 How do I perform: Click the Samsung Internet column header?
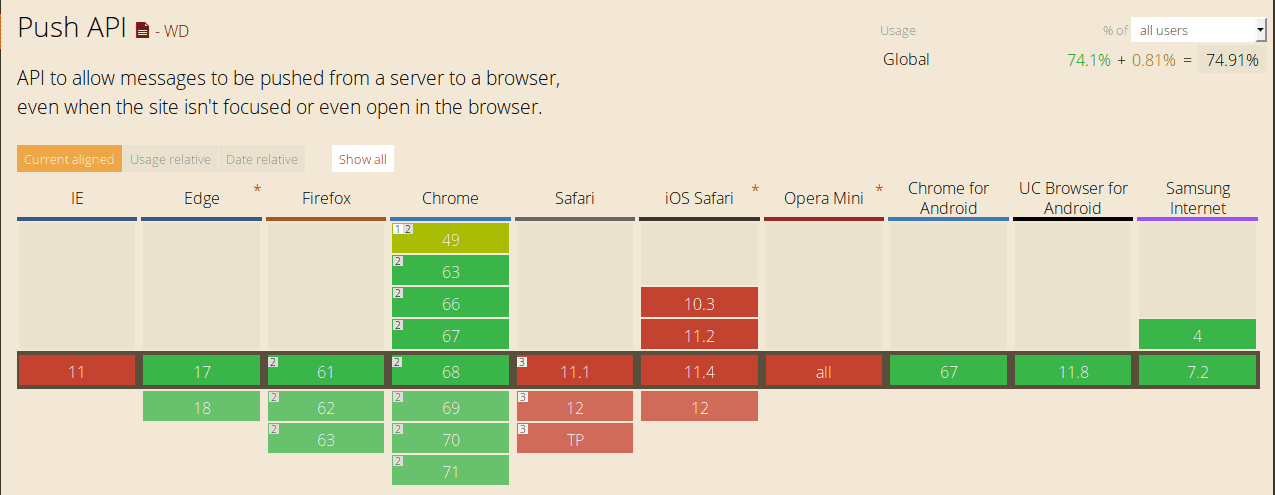[x=1197, y=198]
